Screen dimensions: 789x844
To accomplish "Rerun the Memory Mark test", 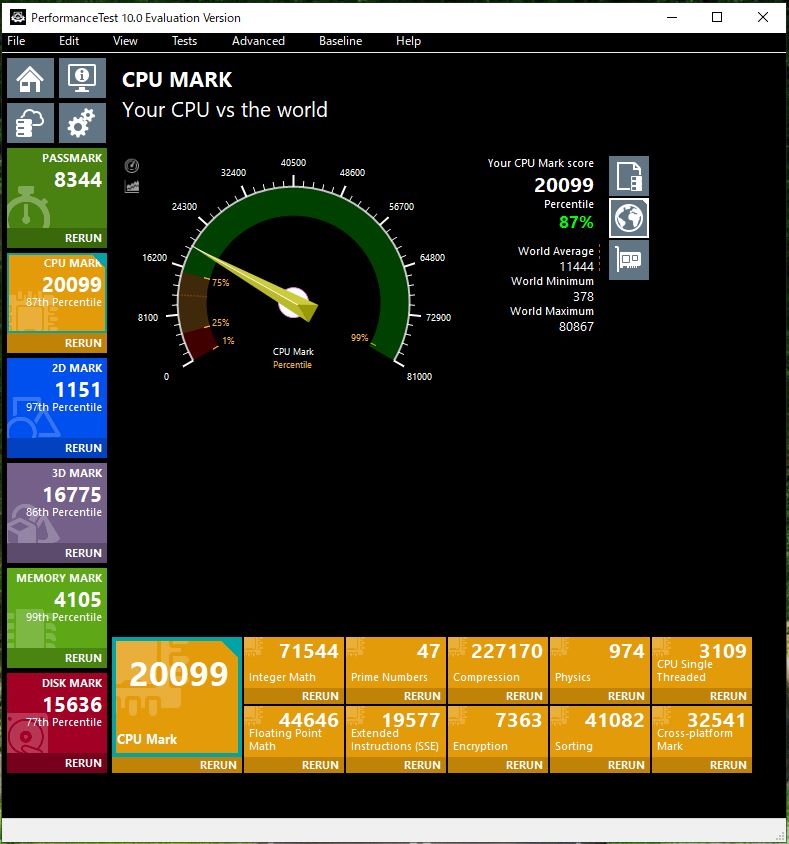I will pyautogui.click(x=83, y=658).
